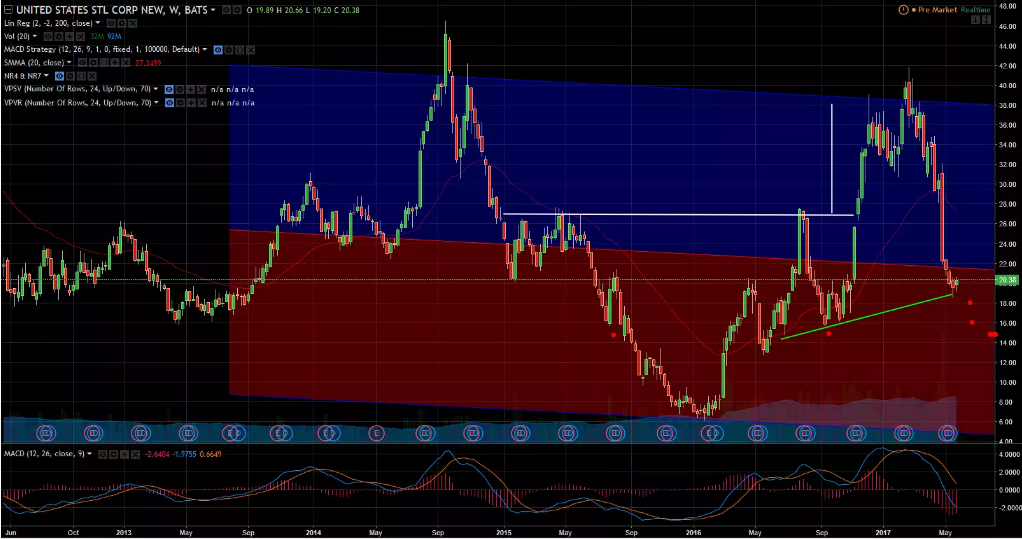Expand the Lin Reg indicator dropdown arrow
This screenshot has width=1022, height=539.
(x=98, y=23)
